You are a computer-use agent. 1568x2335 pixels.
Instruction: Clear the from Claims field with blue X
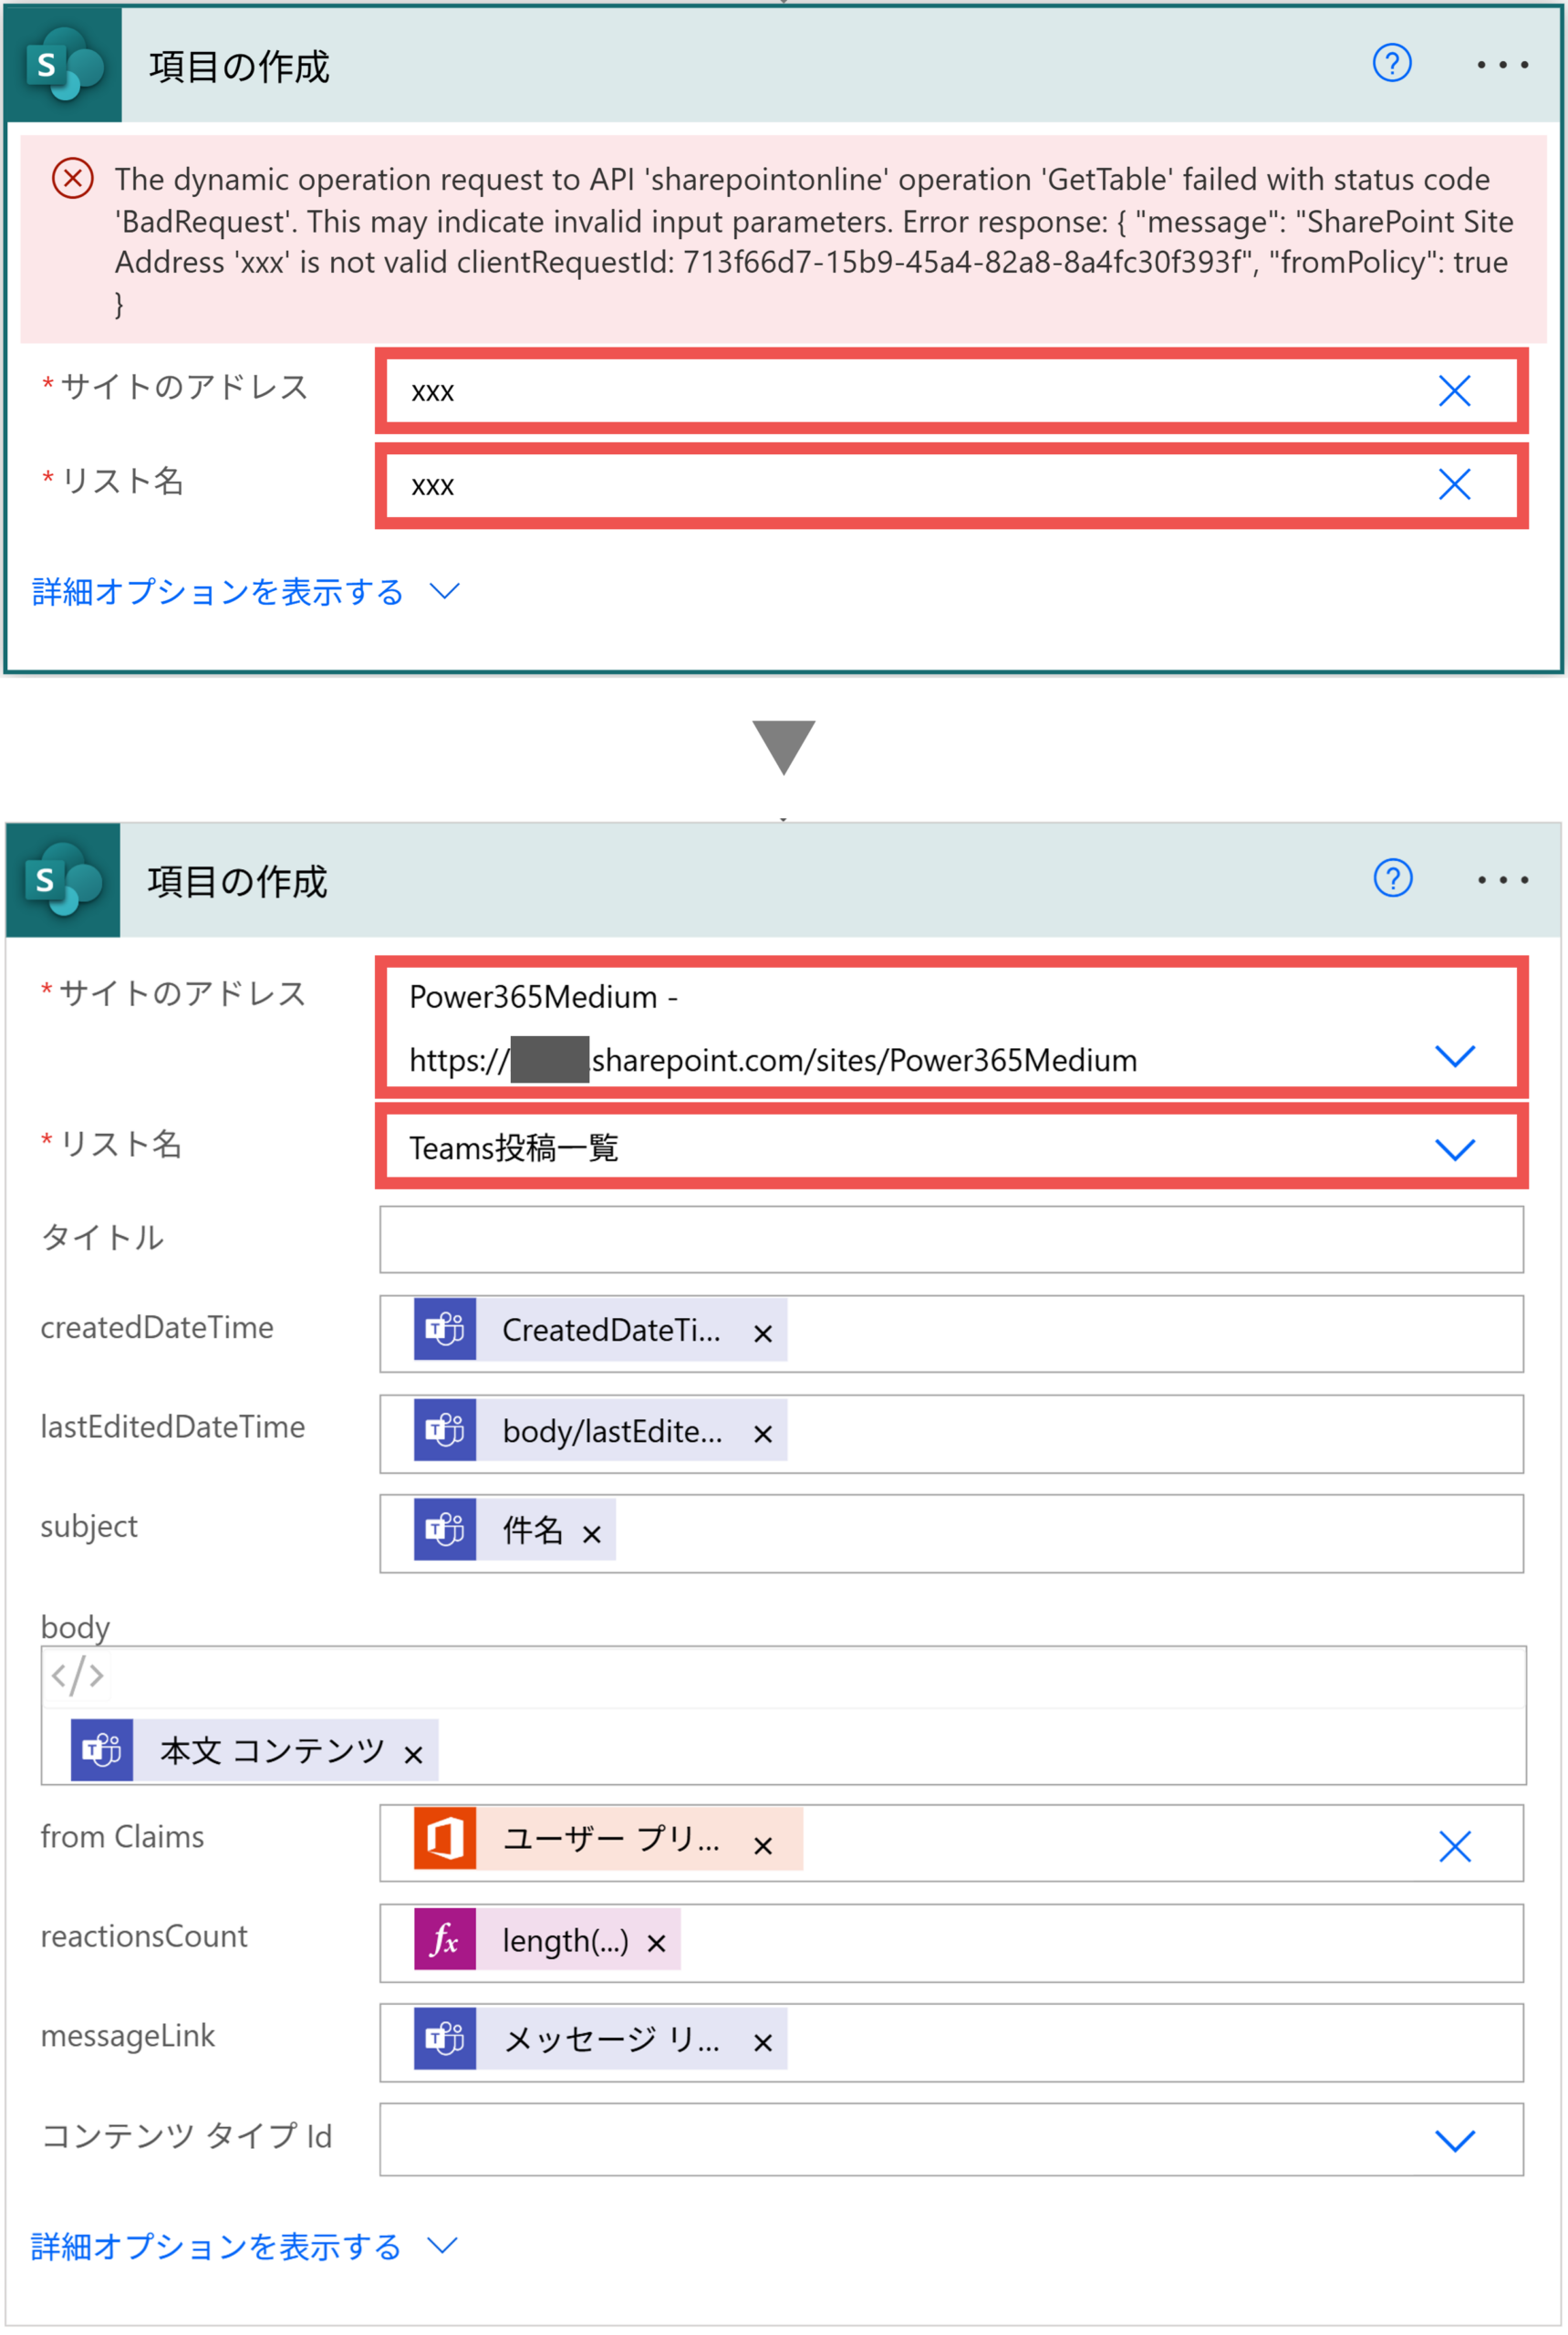point(1454,1846)
